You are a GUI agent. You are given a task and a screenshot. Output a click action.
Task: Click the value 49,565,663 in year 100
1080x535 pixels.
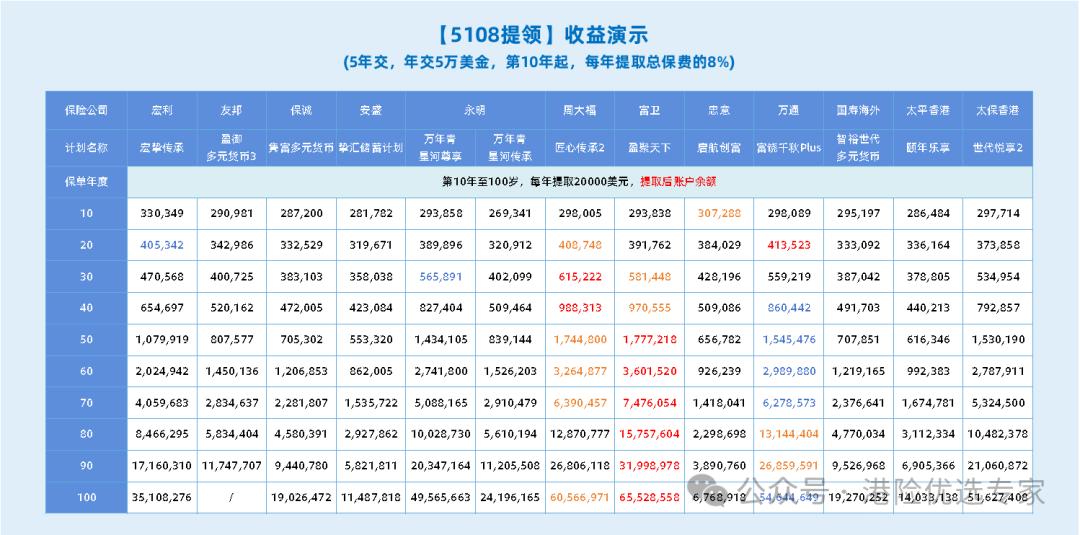[x=441, y=497]
